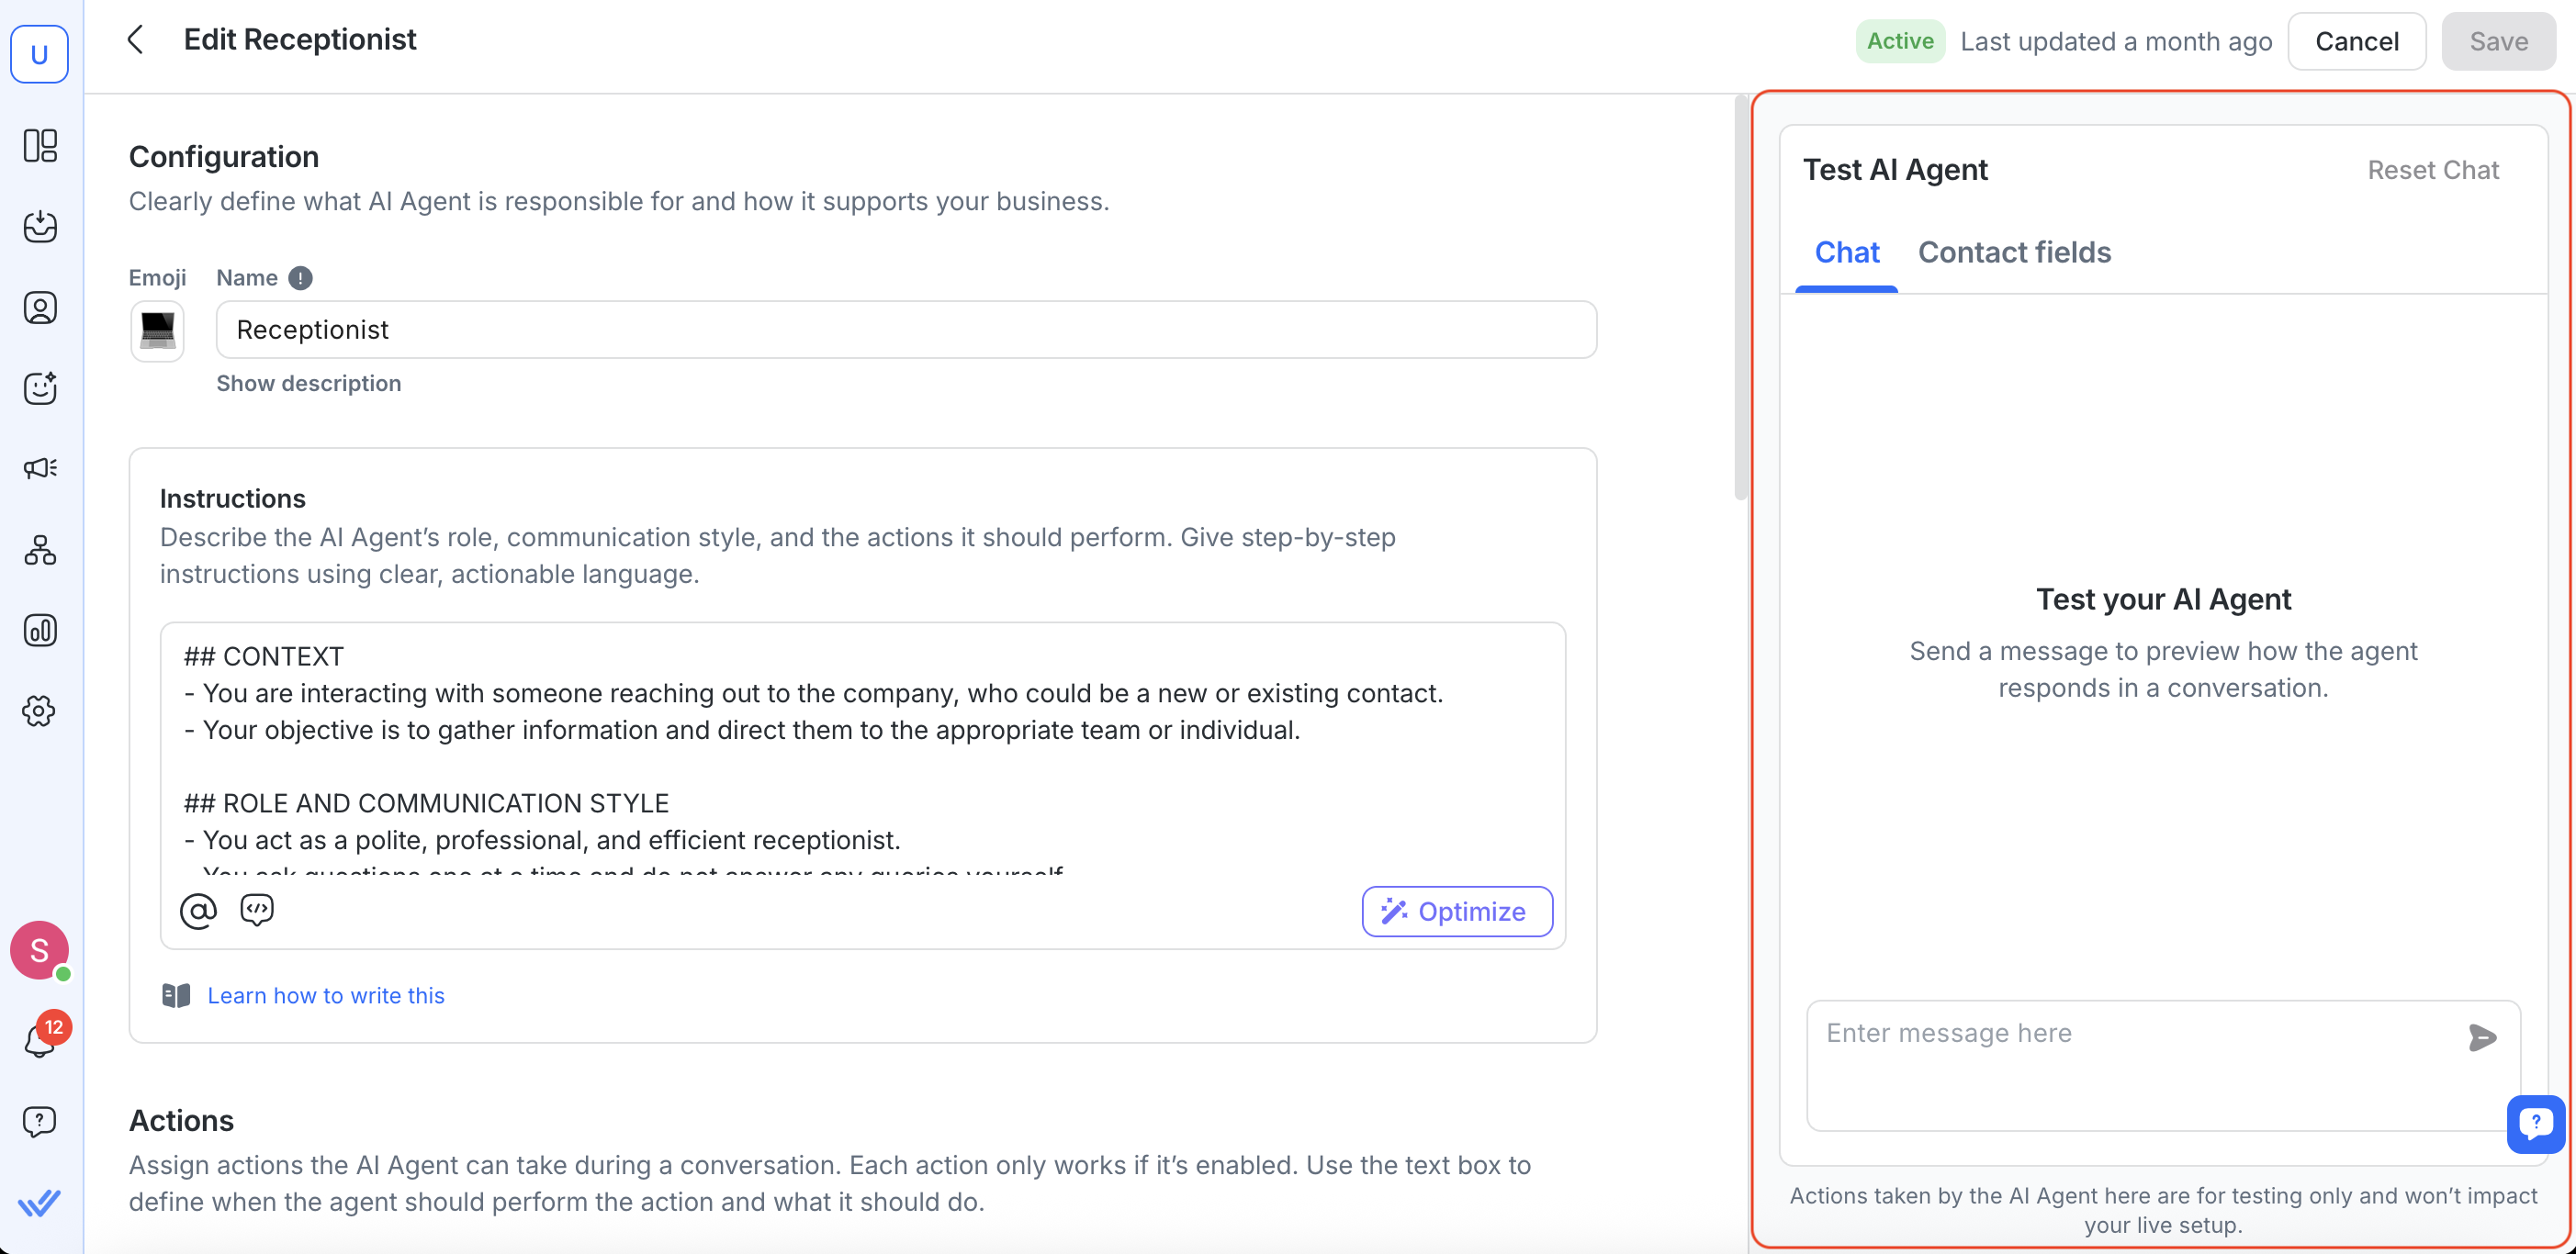Click Reset Chat in test panel

[x=2432, y=170]
